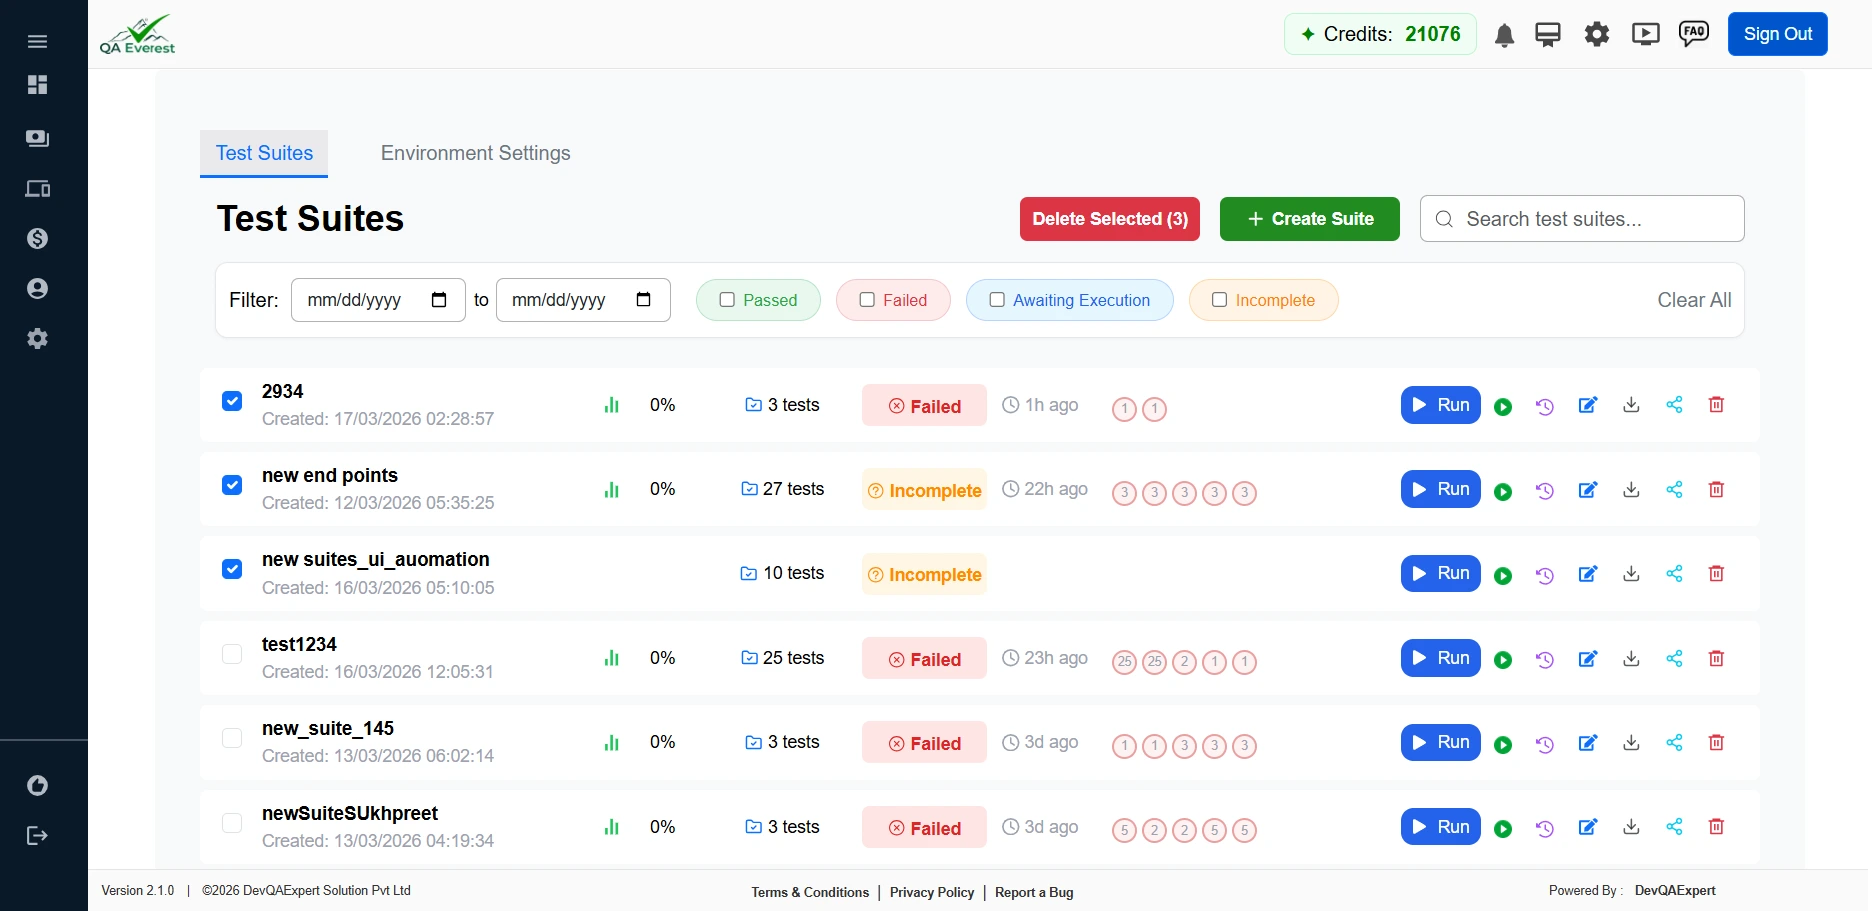Screen dimensions: 1872x911
Task: Run the newSuiteSUkhpreet suite
Action: point(1441,827)
